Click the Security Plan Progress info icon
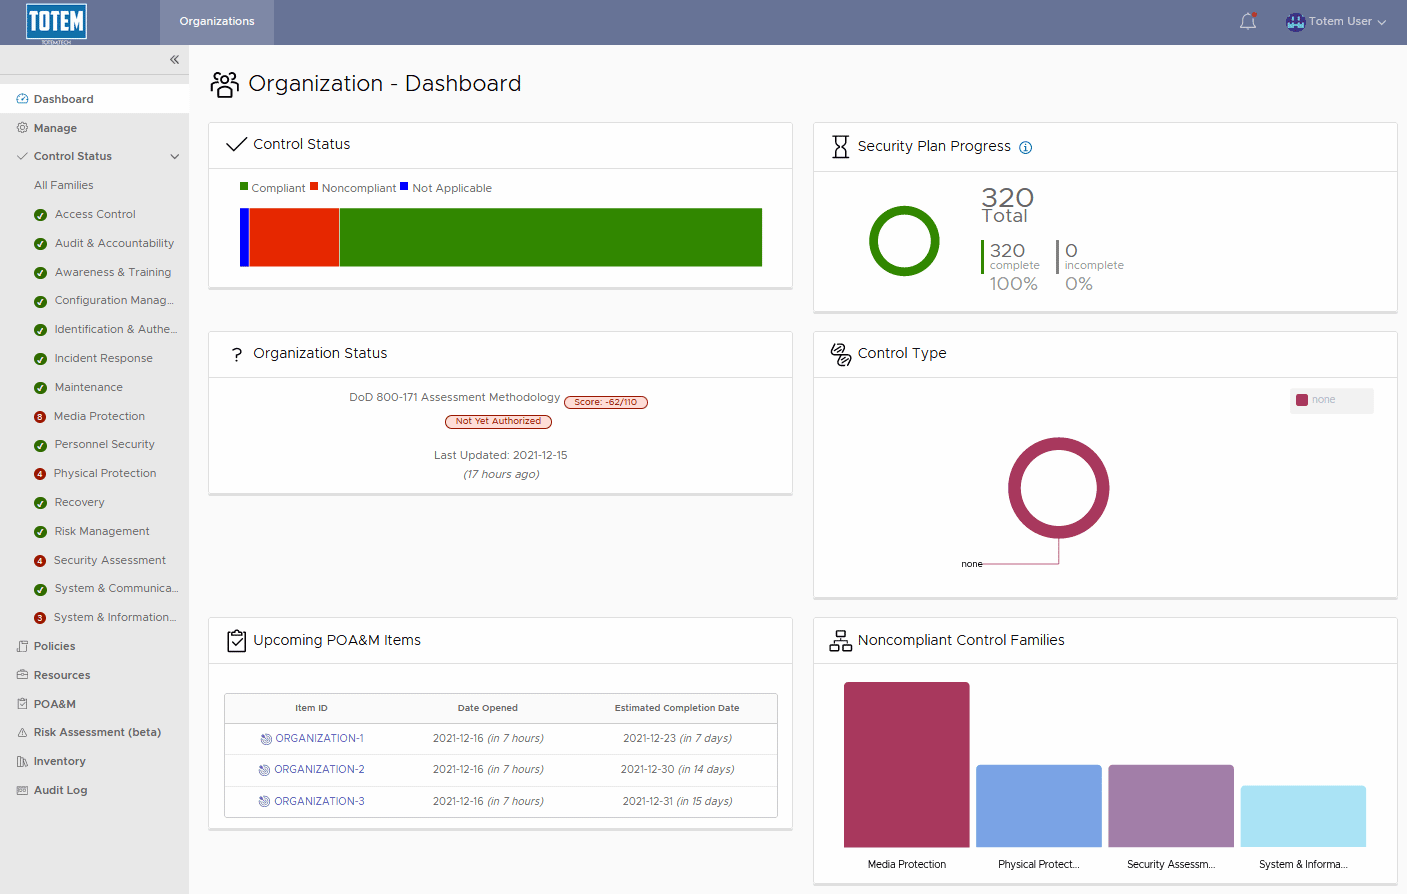The height and width of the screenshot is (894, 1407). click(1025, 147)
